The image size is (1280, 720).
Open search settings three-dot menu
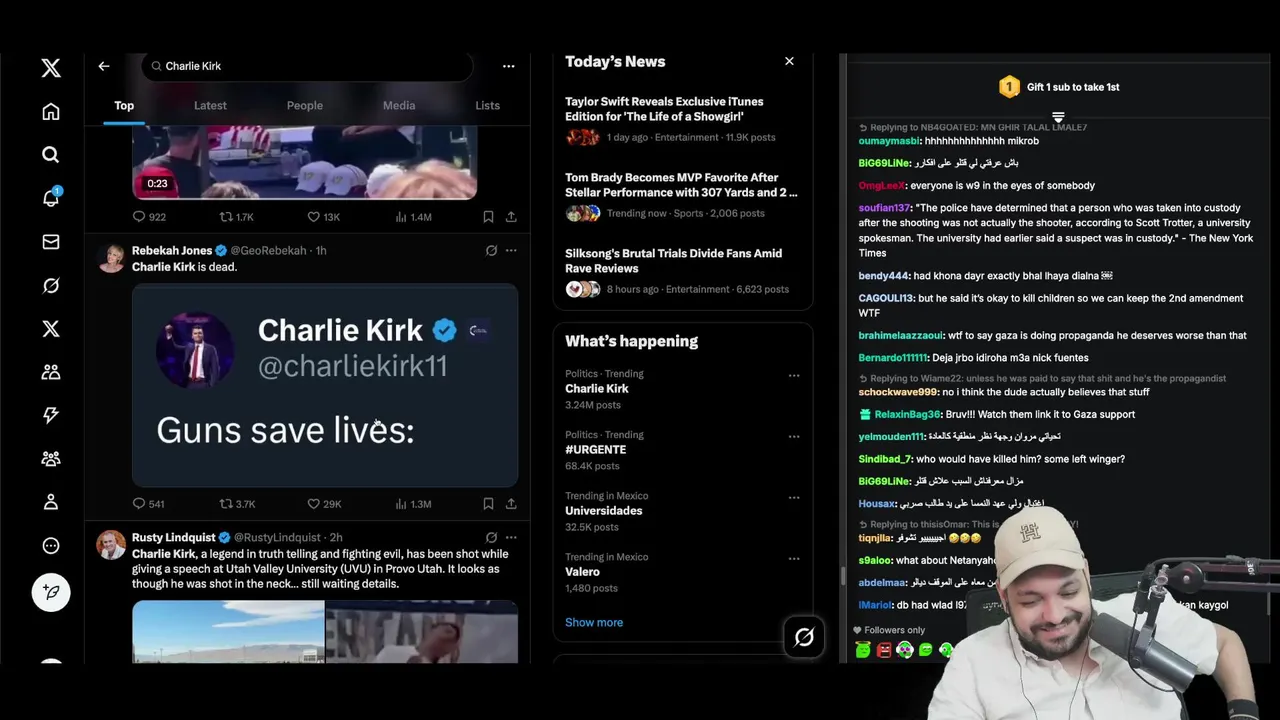508,66
